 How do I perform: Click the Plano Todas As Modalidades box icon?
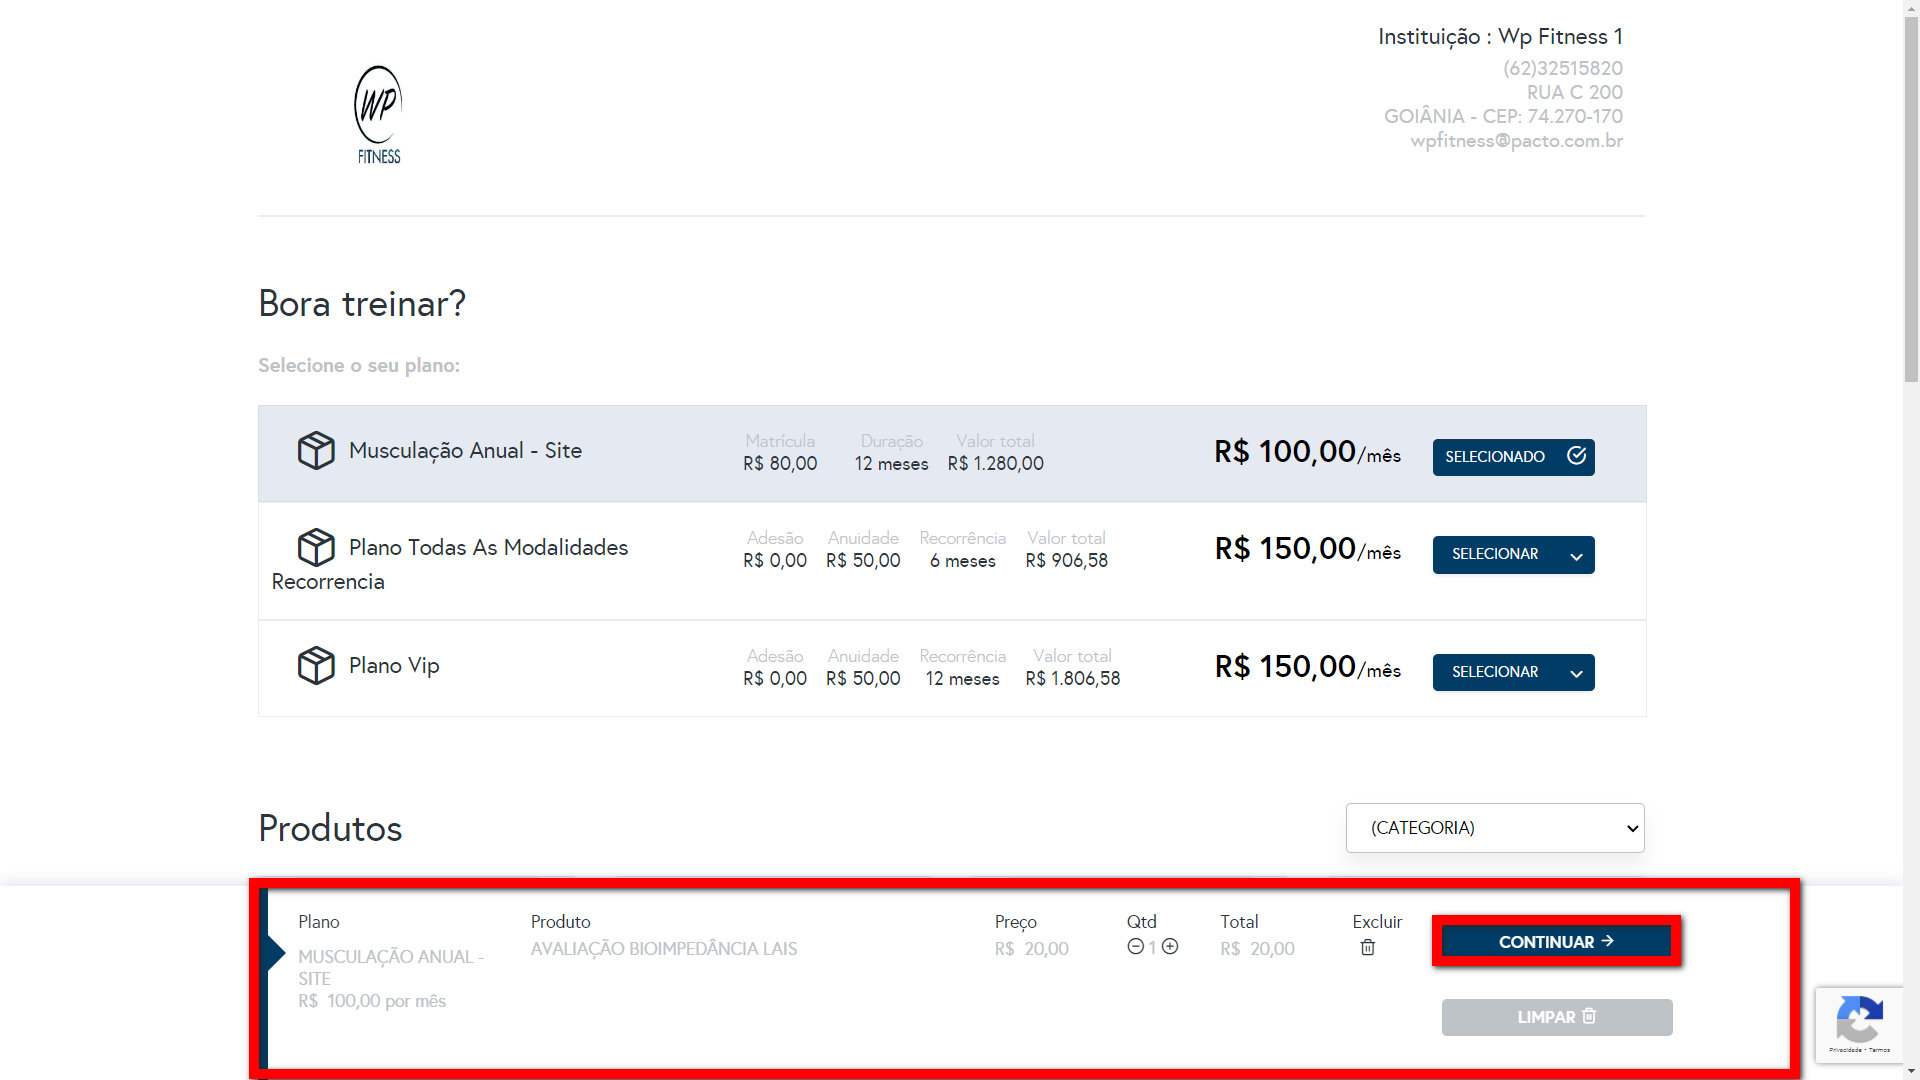(x=316, y=548)
